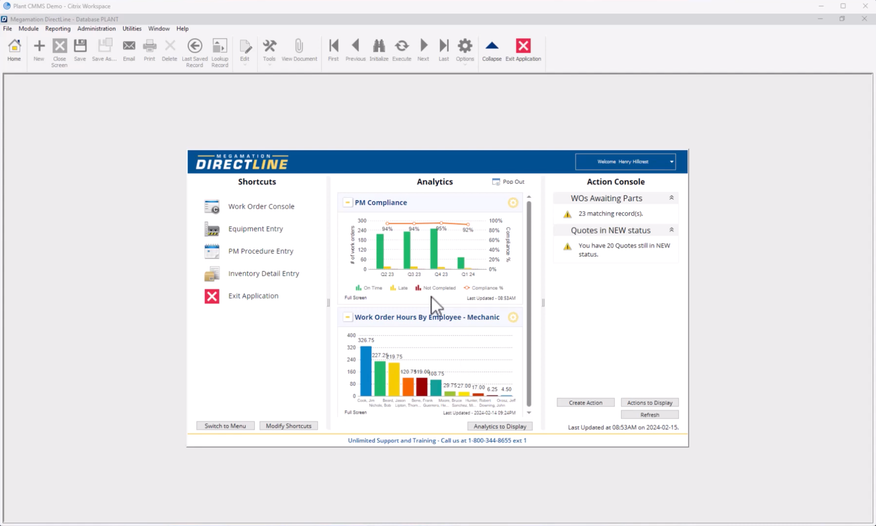Click Pop Out in the Analytics panel
Screen dimensions: 876x526
(x=509, y=182)
